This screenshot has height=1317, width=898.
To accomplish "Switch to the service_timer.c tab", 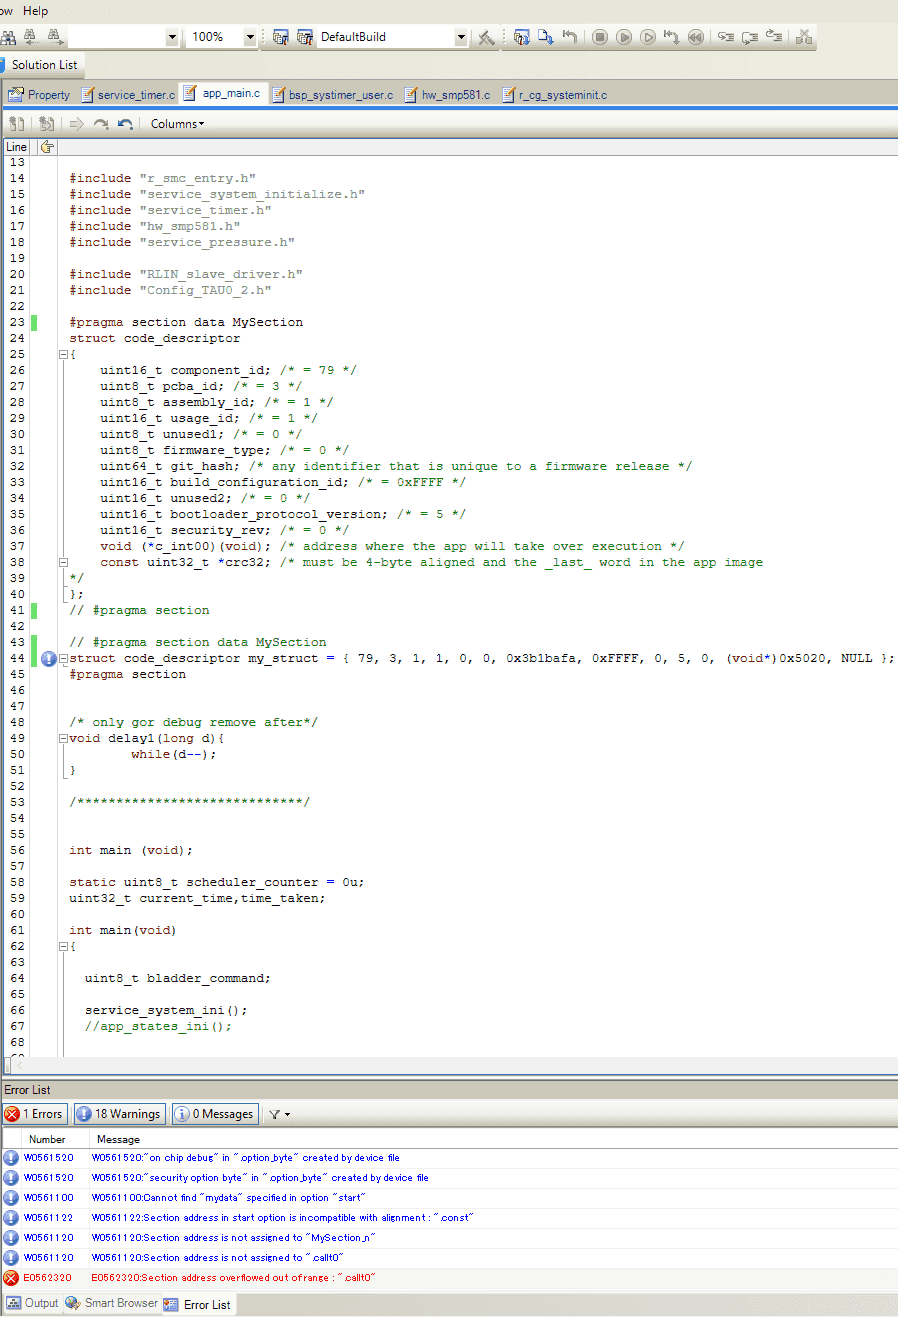I will [128, 95].
